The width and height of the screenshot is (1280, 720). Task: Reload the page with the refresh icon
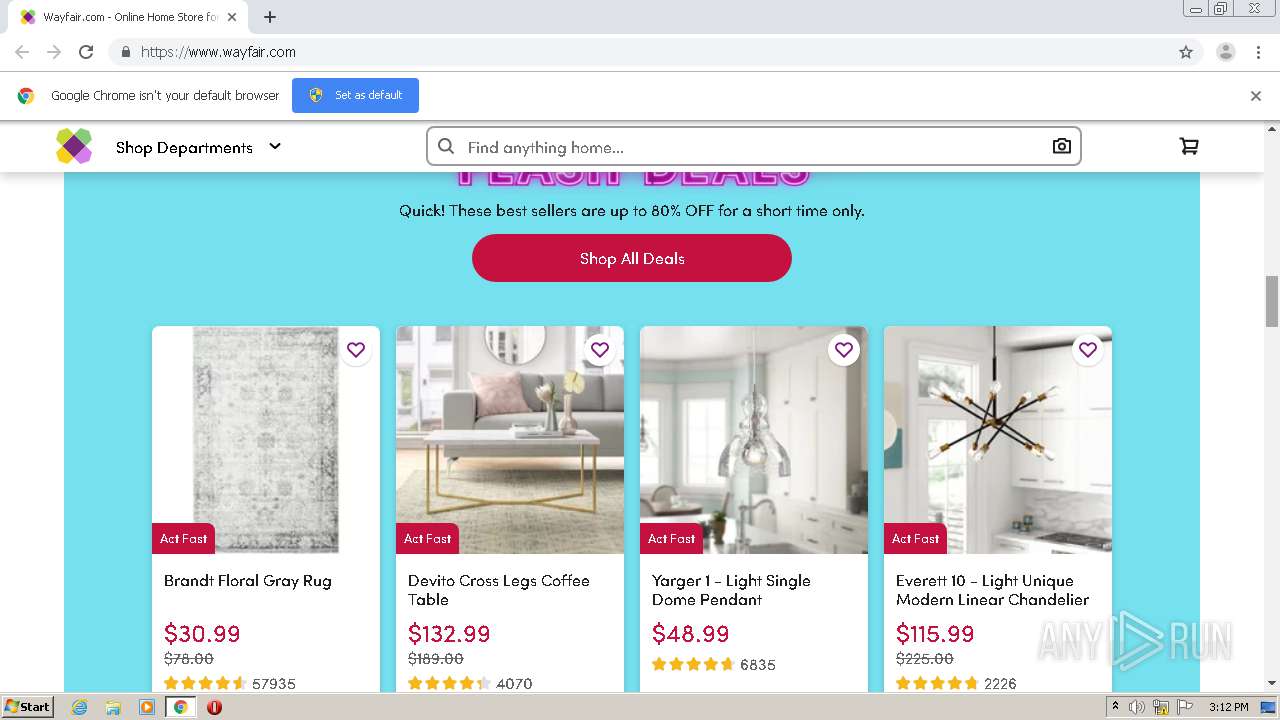click(86, 52)
